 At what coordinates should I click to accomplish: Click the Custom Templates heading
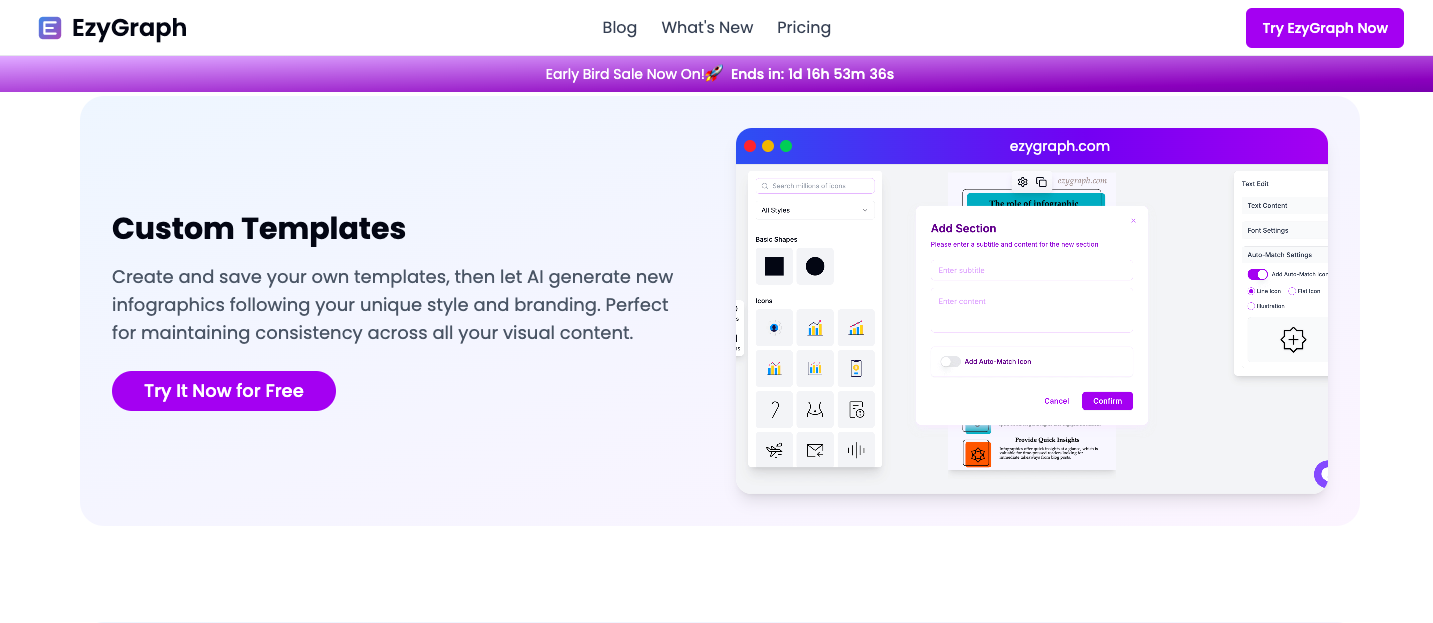point(259,229)
